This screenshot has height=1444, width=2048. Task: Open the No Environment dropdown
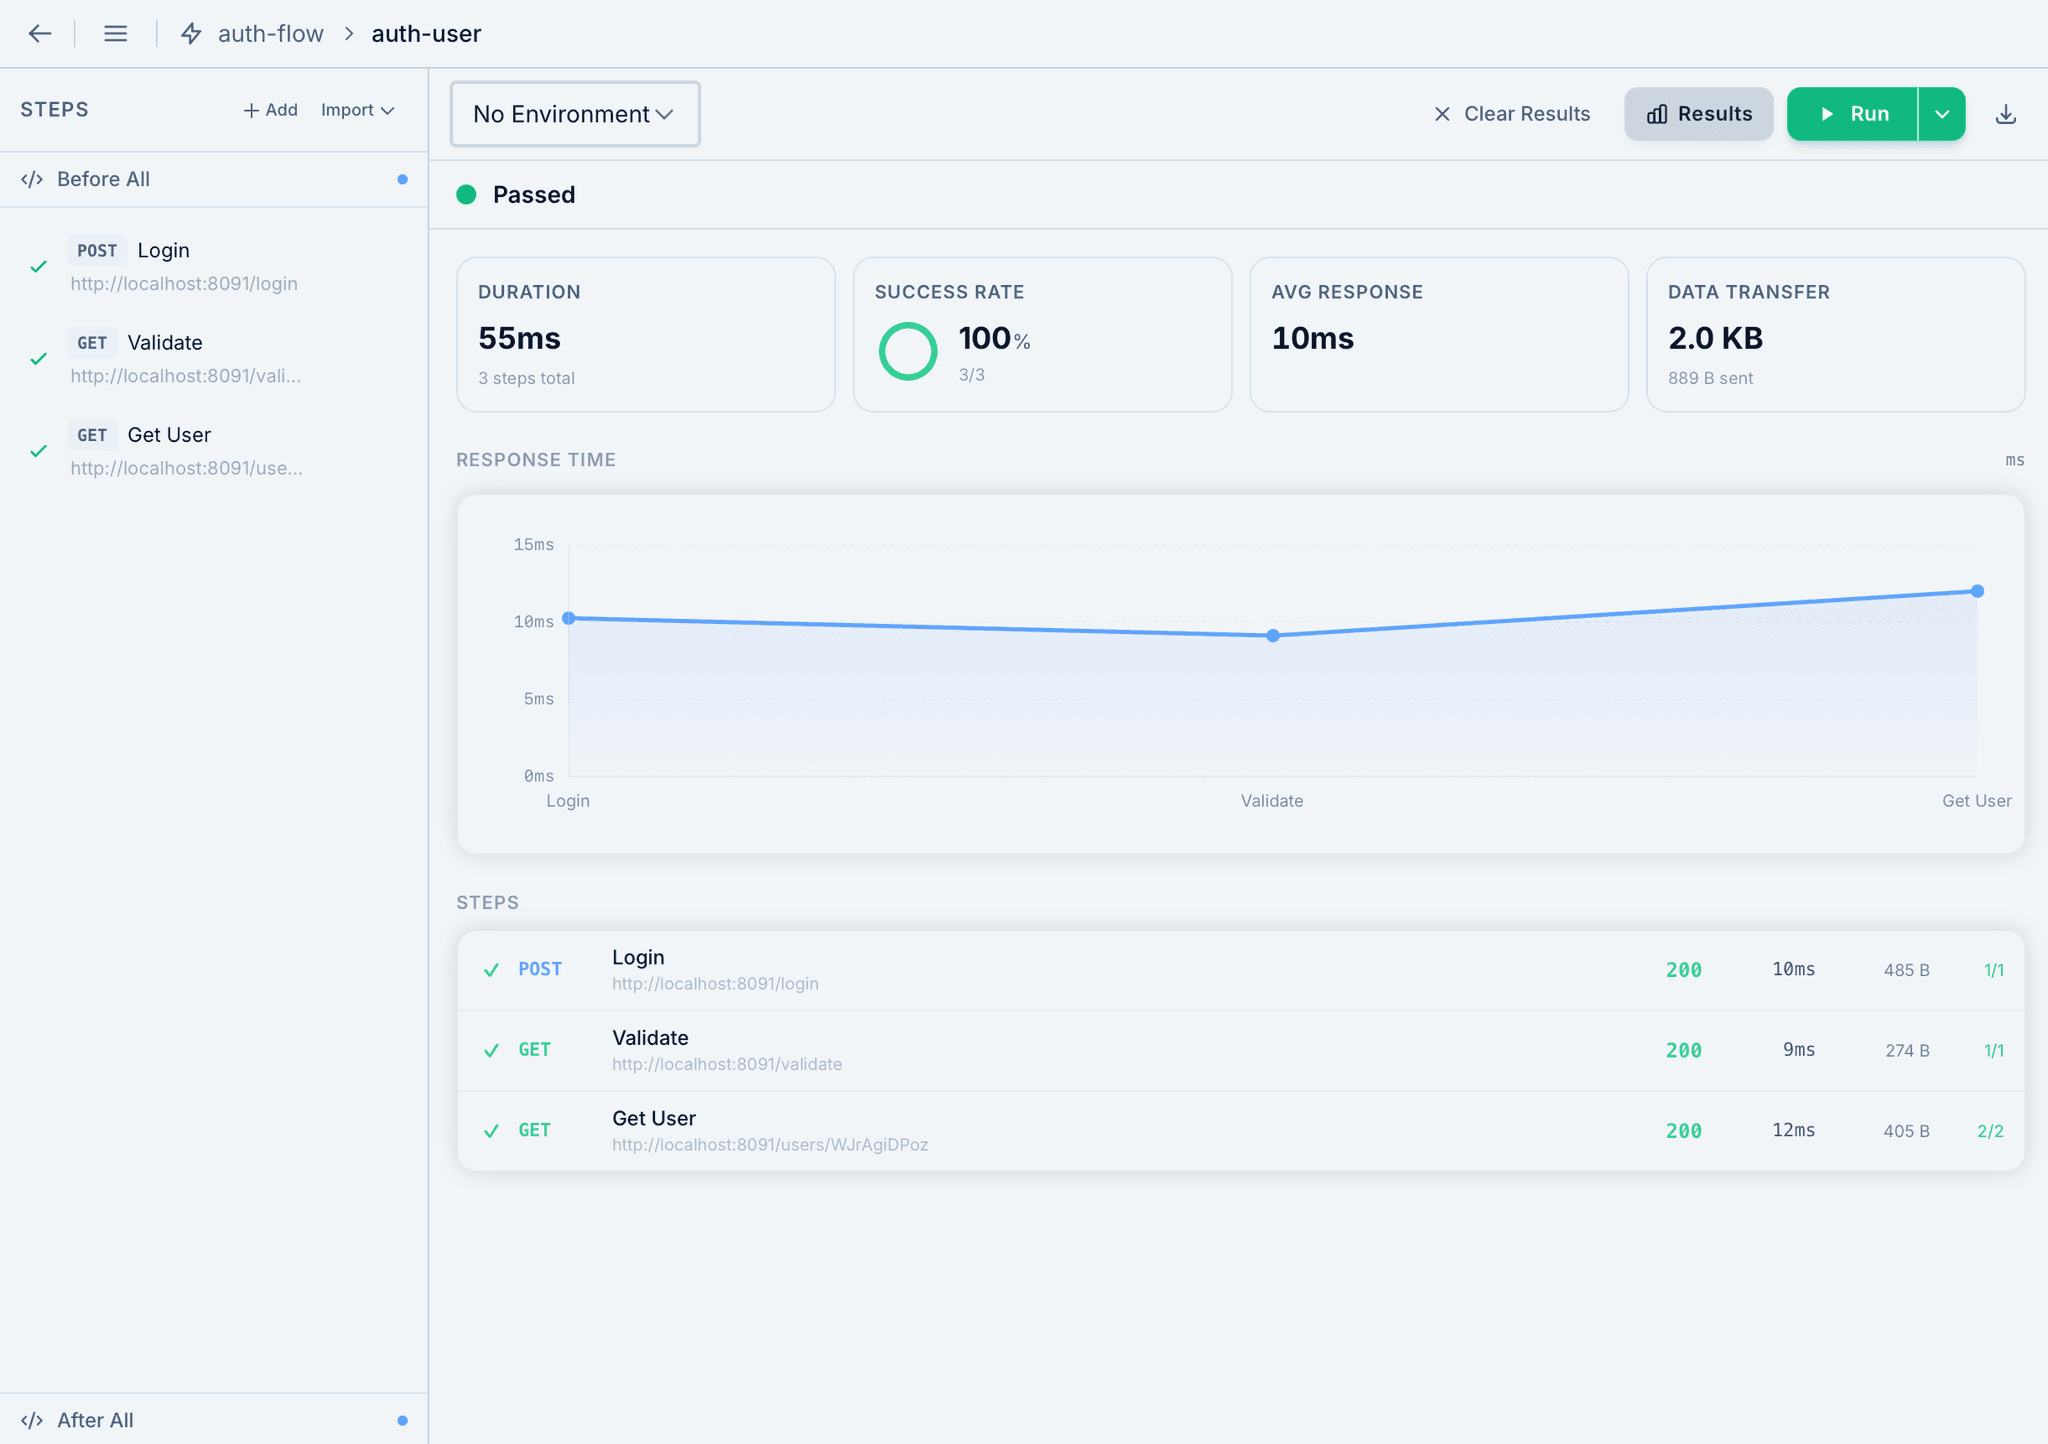pos(574,114)
